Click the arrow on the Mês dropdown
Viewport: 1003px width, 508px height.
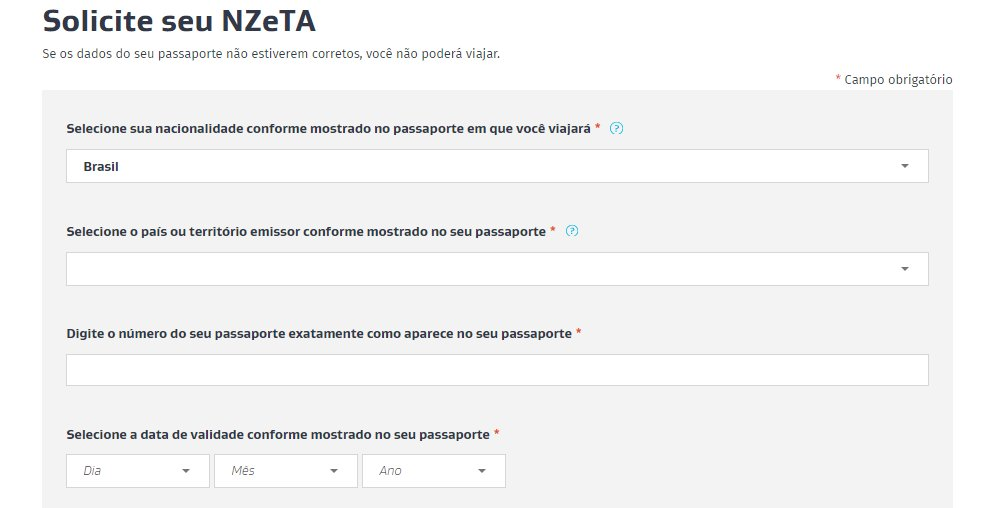[333, 471]
